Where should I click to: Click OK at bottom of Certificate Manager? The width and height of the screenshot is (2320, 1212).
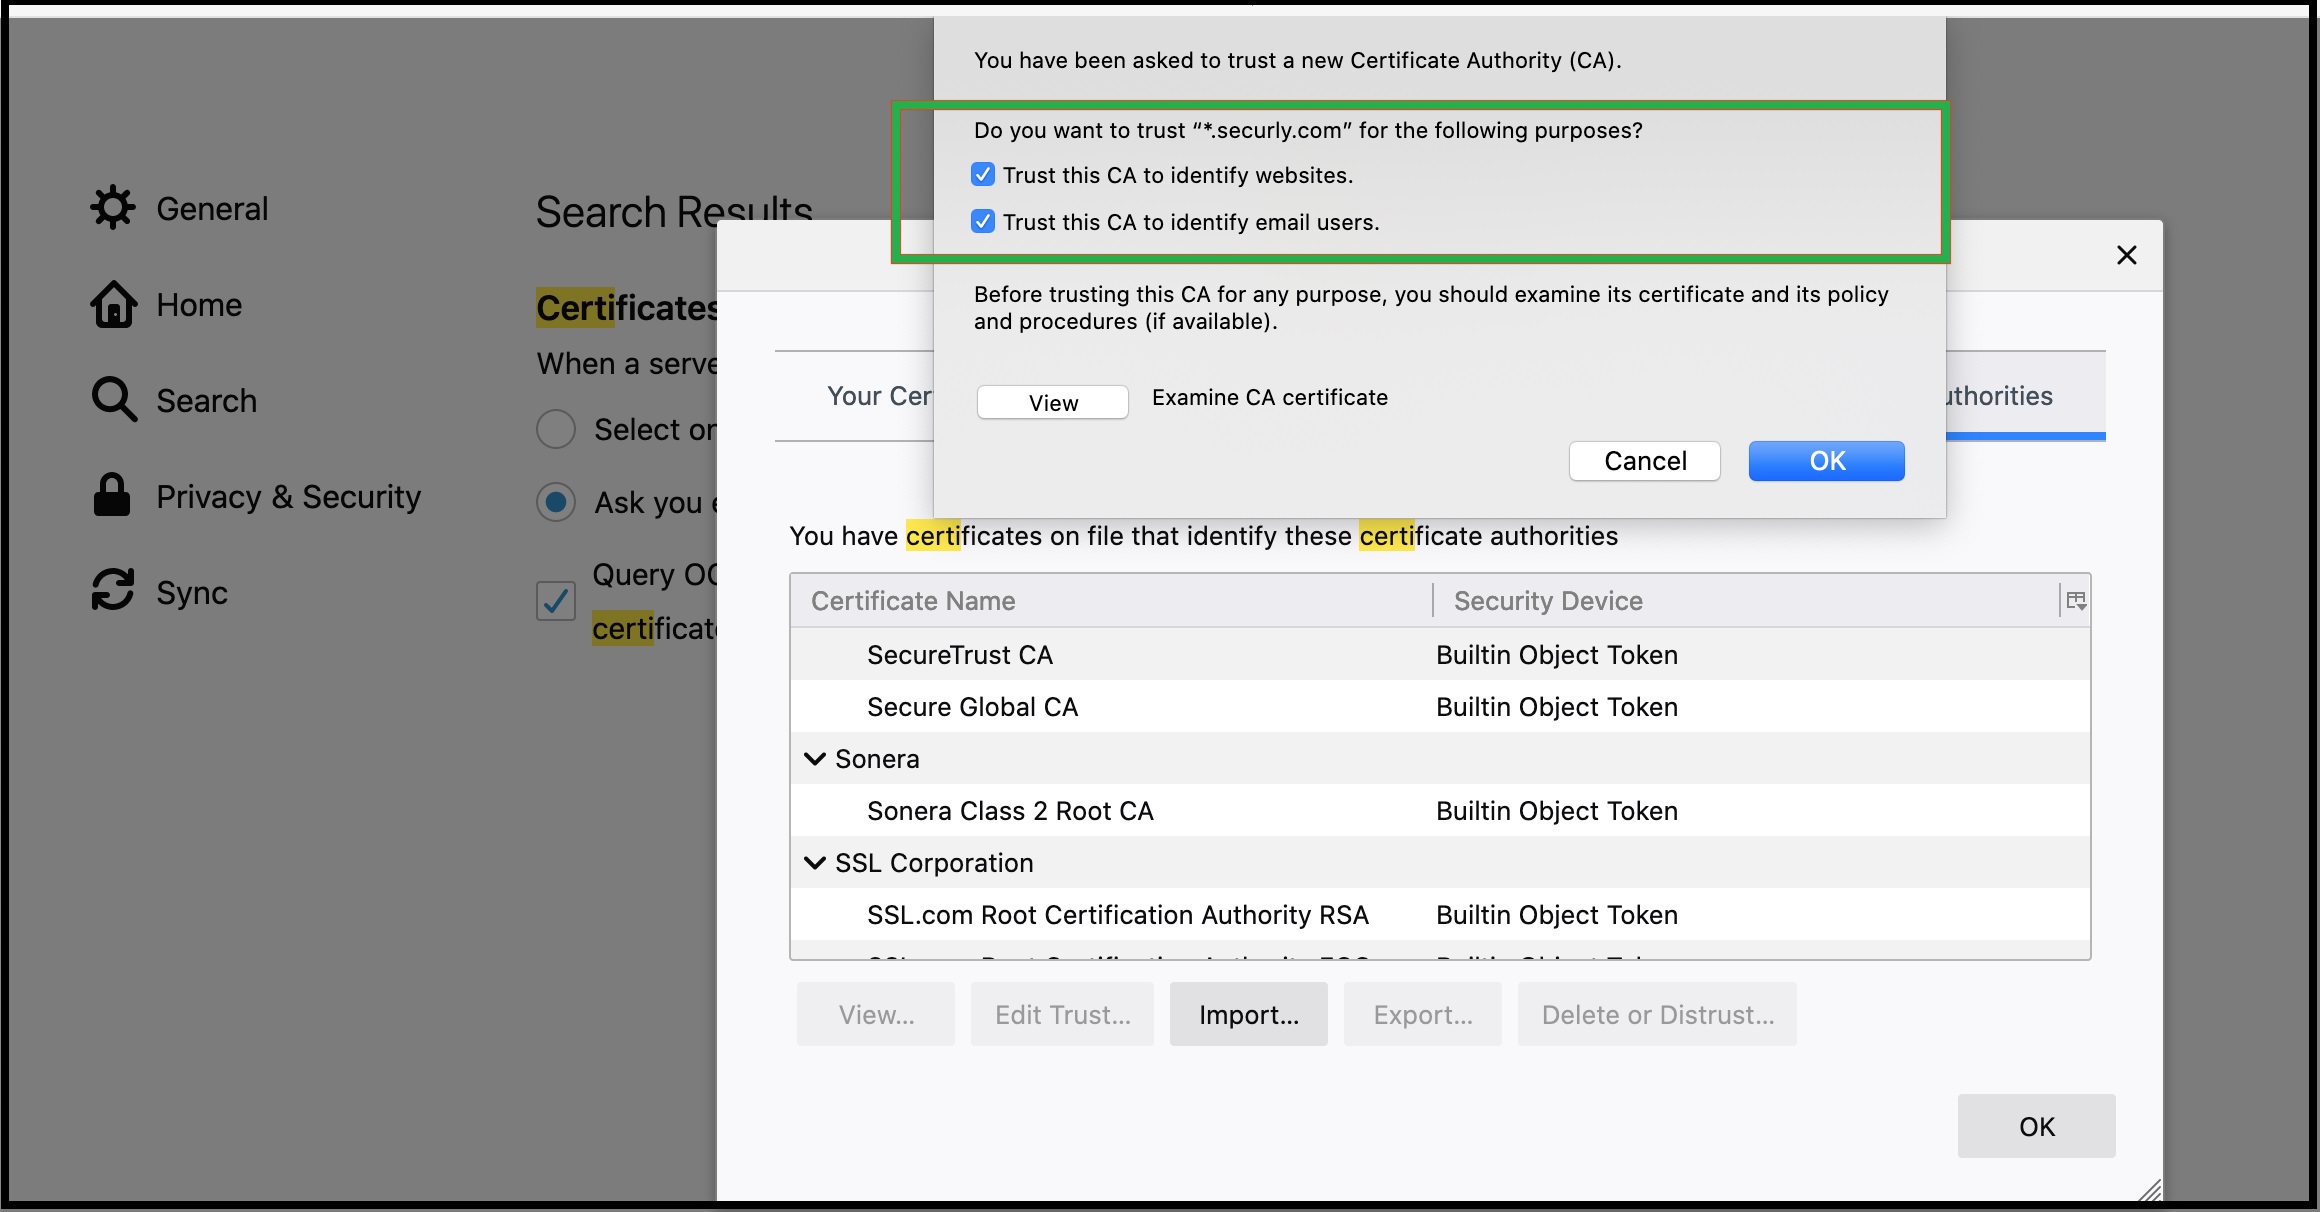click(2037, 1126)
